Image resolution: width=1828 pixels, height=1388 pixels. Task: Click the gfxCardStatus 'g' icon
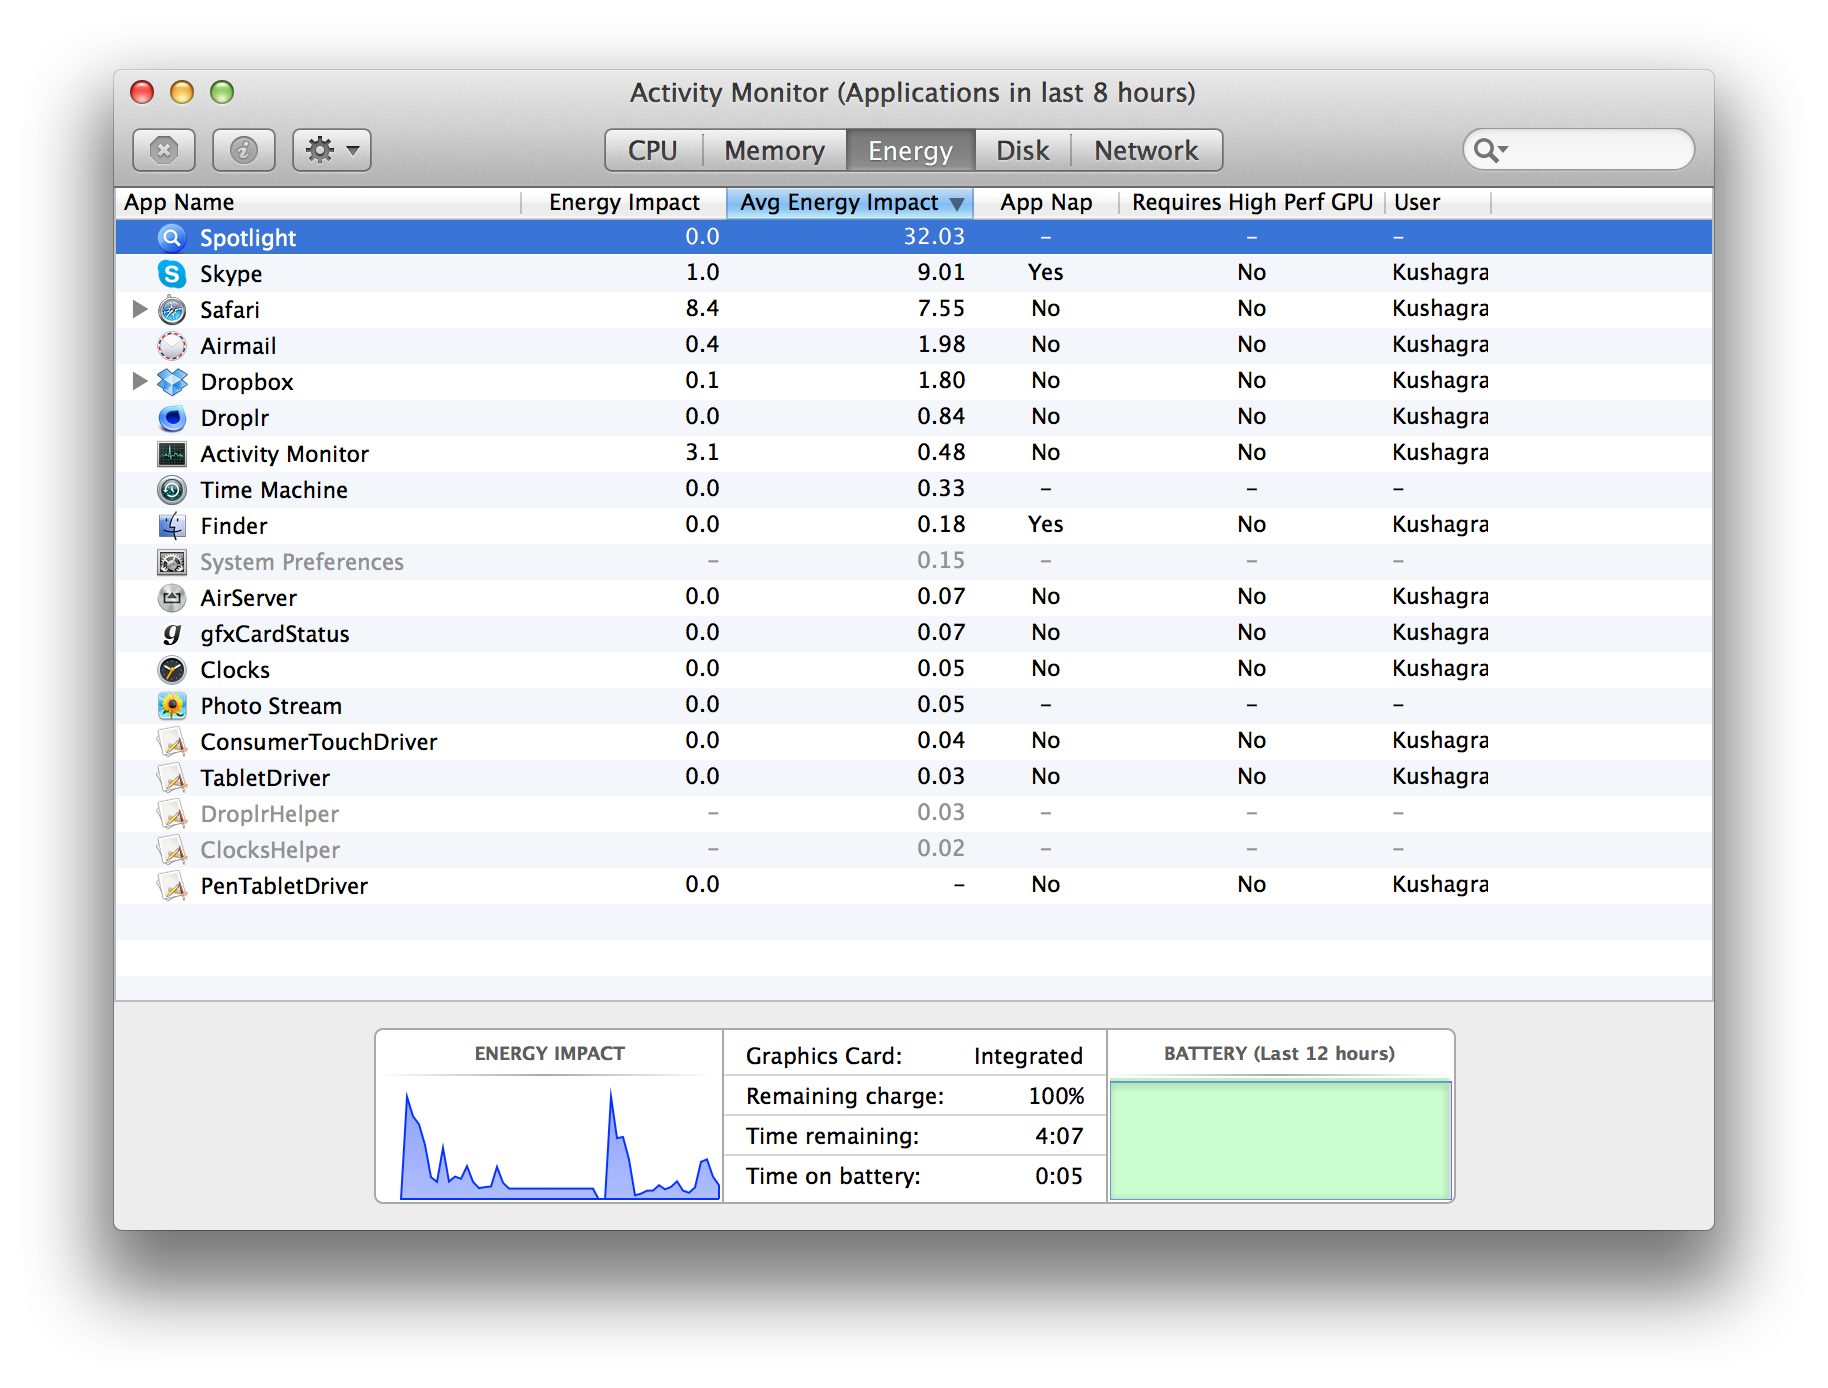172,633
